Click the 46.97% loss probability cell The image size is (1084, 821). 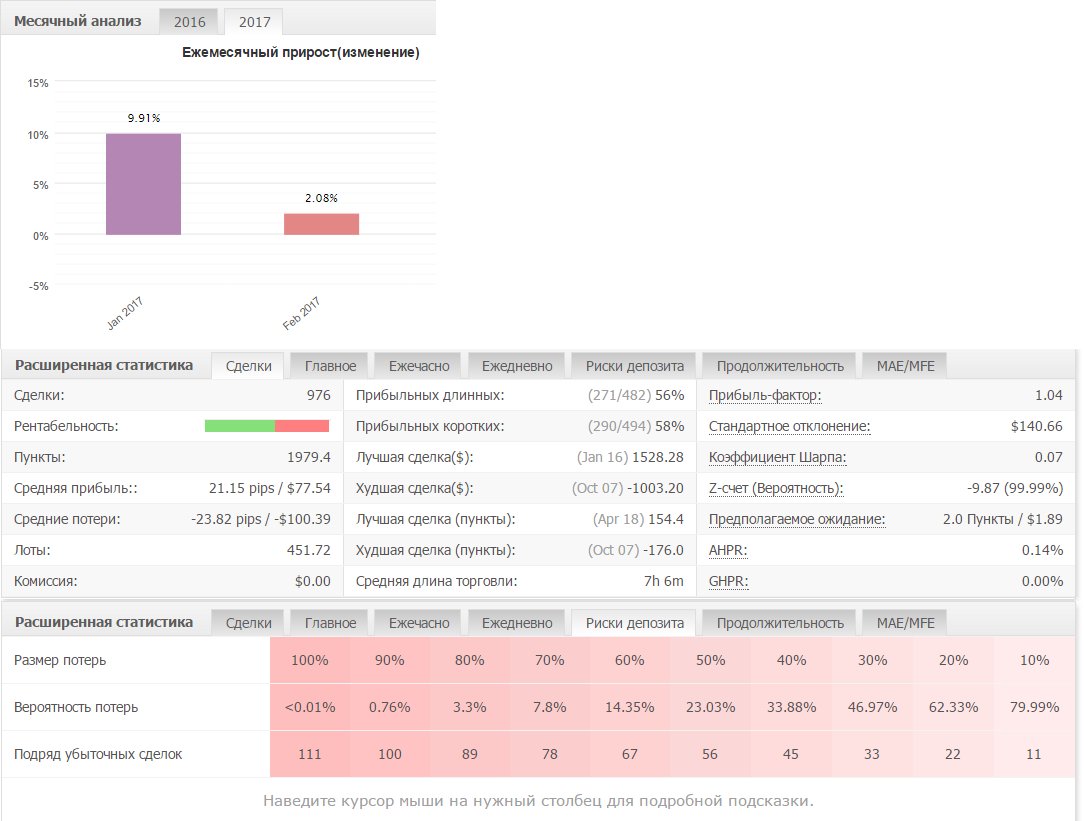(872, 707)
